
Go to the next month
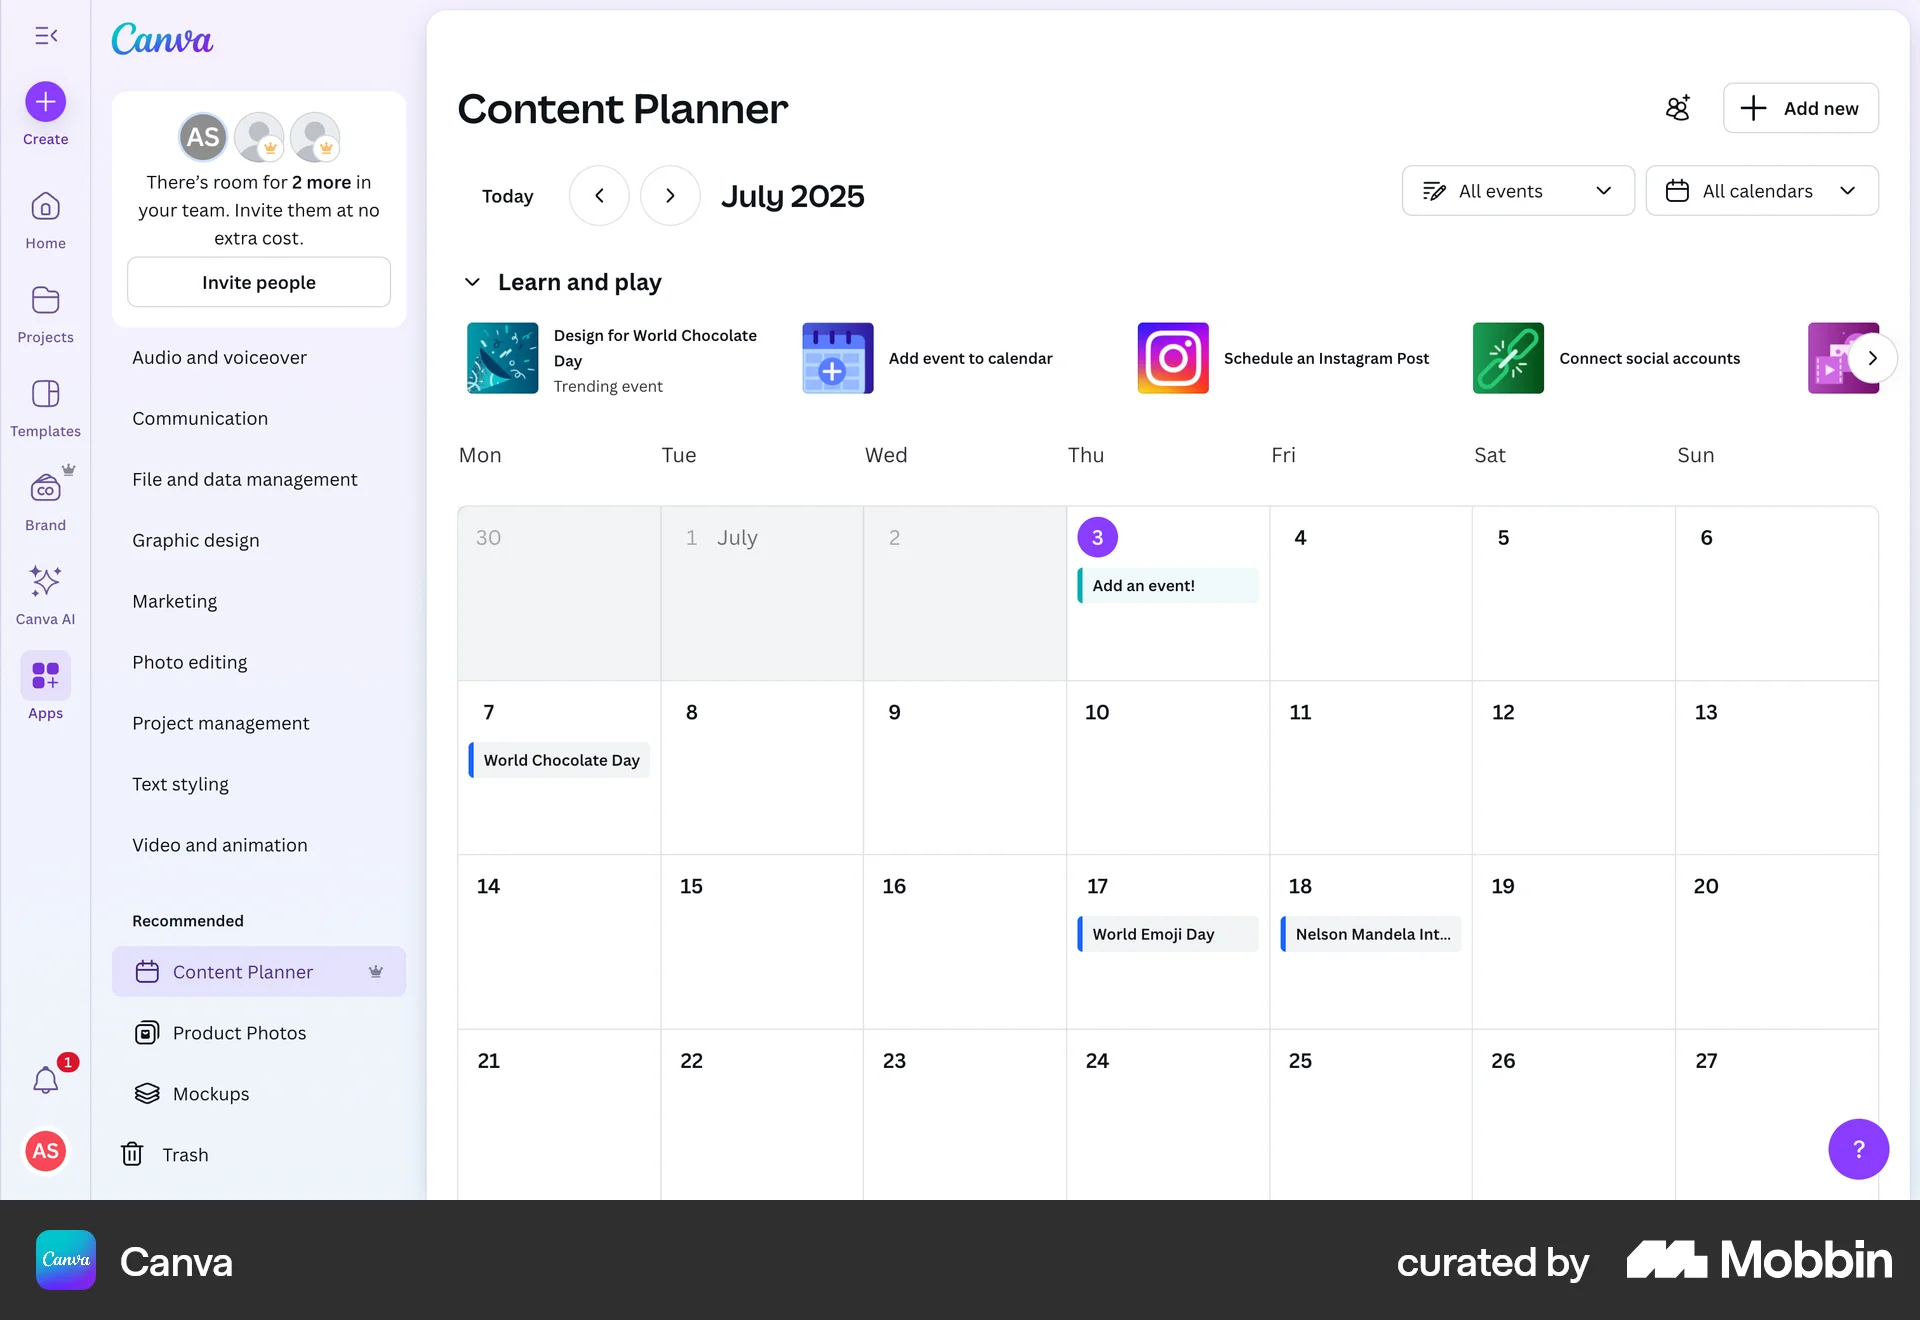pos(670,196)
